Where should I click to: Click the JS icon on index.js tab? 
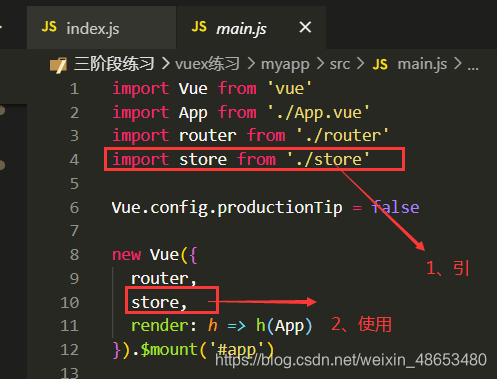[x=49, y=27]
